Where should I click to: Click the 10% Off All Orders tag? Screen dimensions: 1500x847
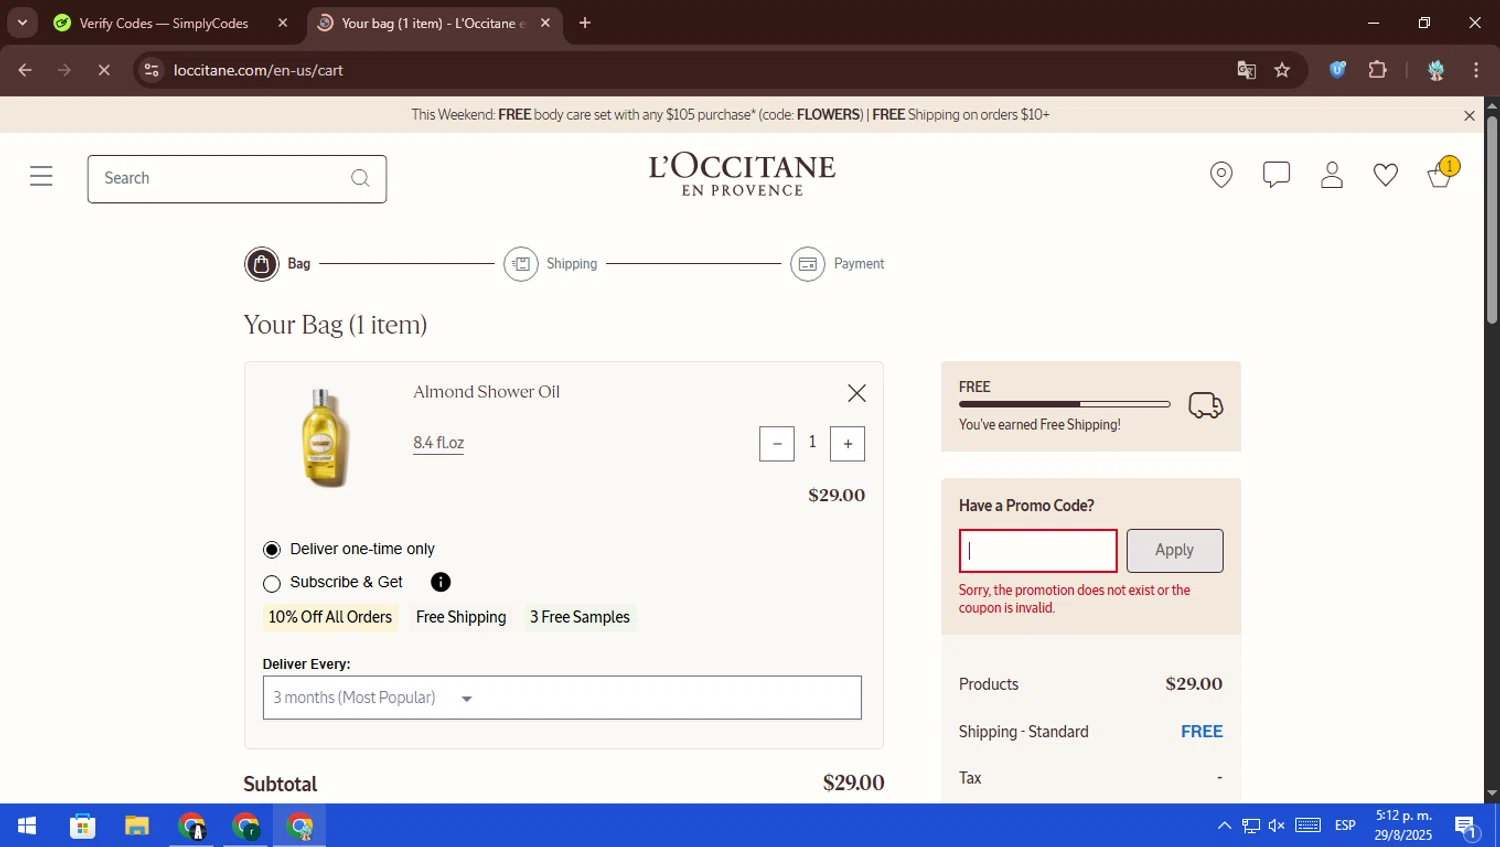click(330, 618)
